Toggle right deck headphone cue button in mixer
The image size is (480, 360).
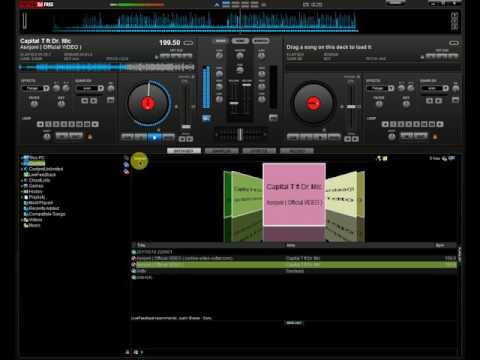[x=273, y=117]
